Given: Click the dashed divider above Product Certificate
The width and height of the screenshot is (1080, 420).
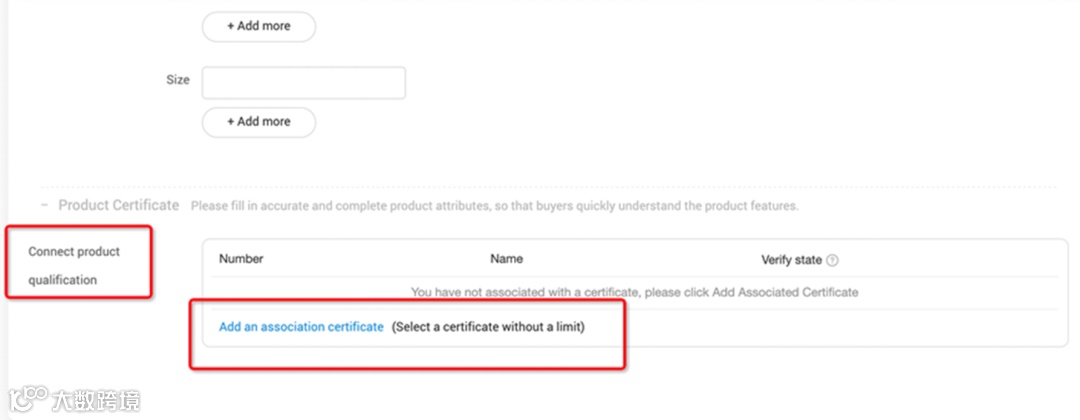Looking at the screenshot, I should coord(548,186).
